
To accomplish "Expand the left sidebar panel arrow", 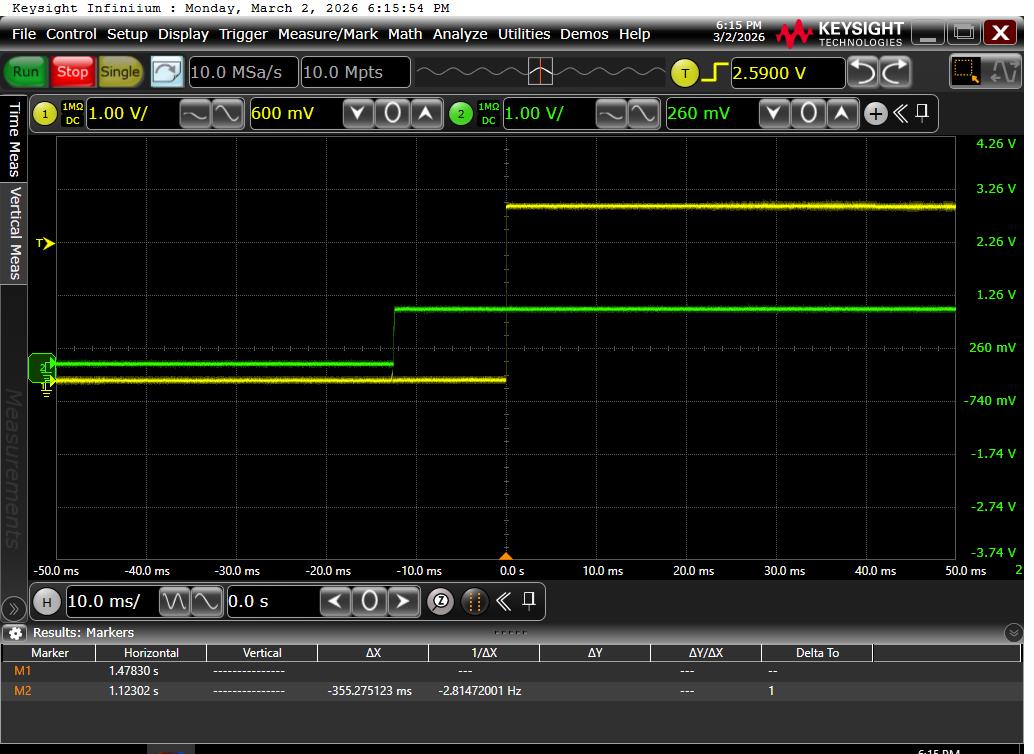I will tap(13, 608).
